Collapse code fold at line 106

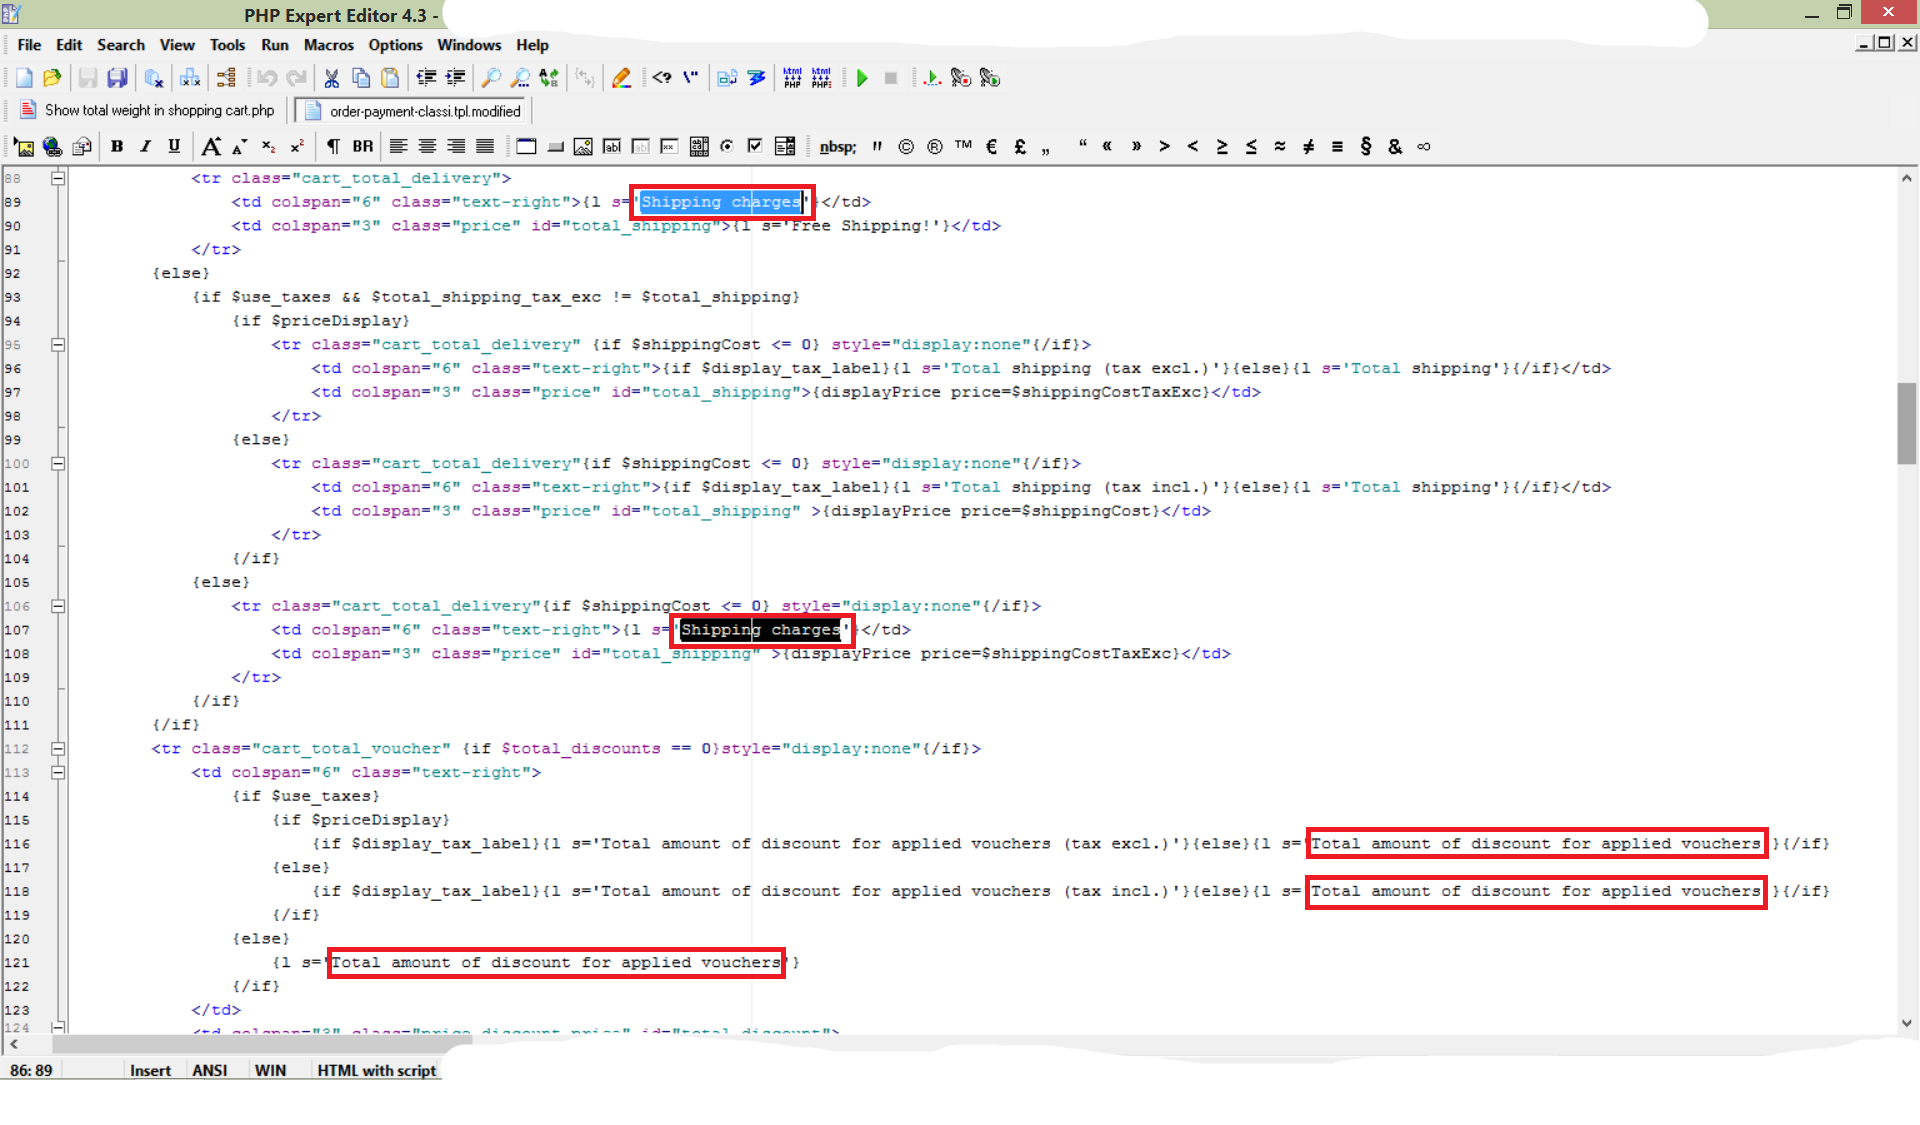point(58,606)
